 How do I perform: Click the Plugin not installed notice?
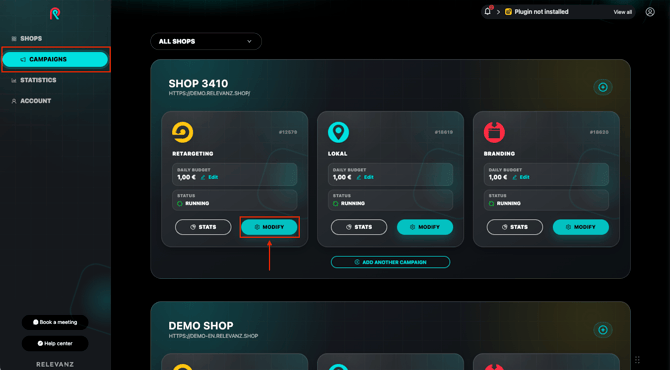541,12
